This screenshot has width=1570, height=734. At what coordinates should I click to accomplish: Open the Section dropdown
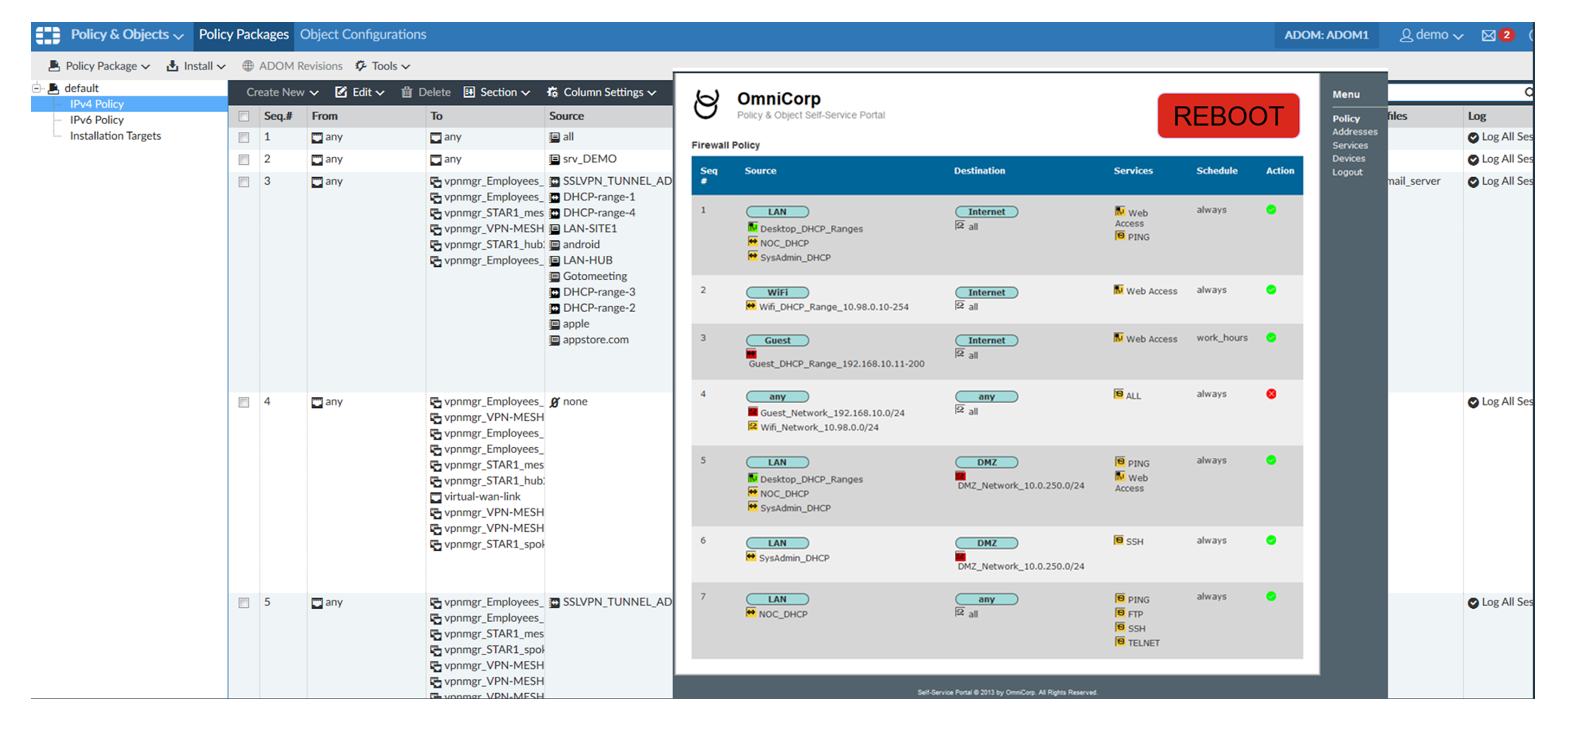497,92
